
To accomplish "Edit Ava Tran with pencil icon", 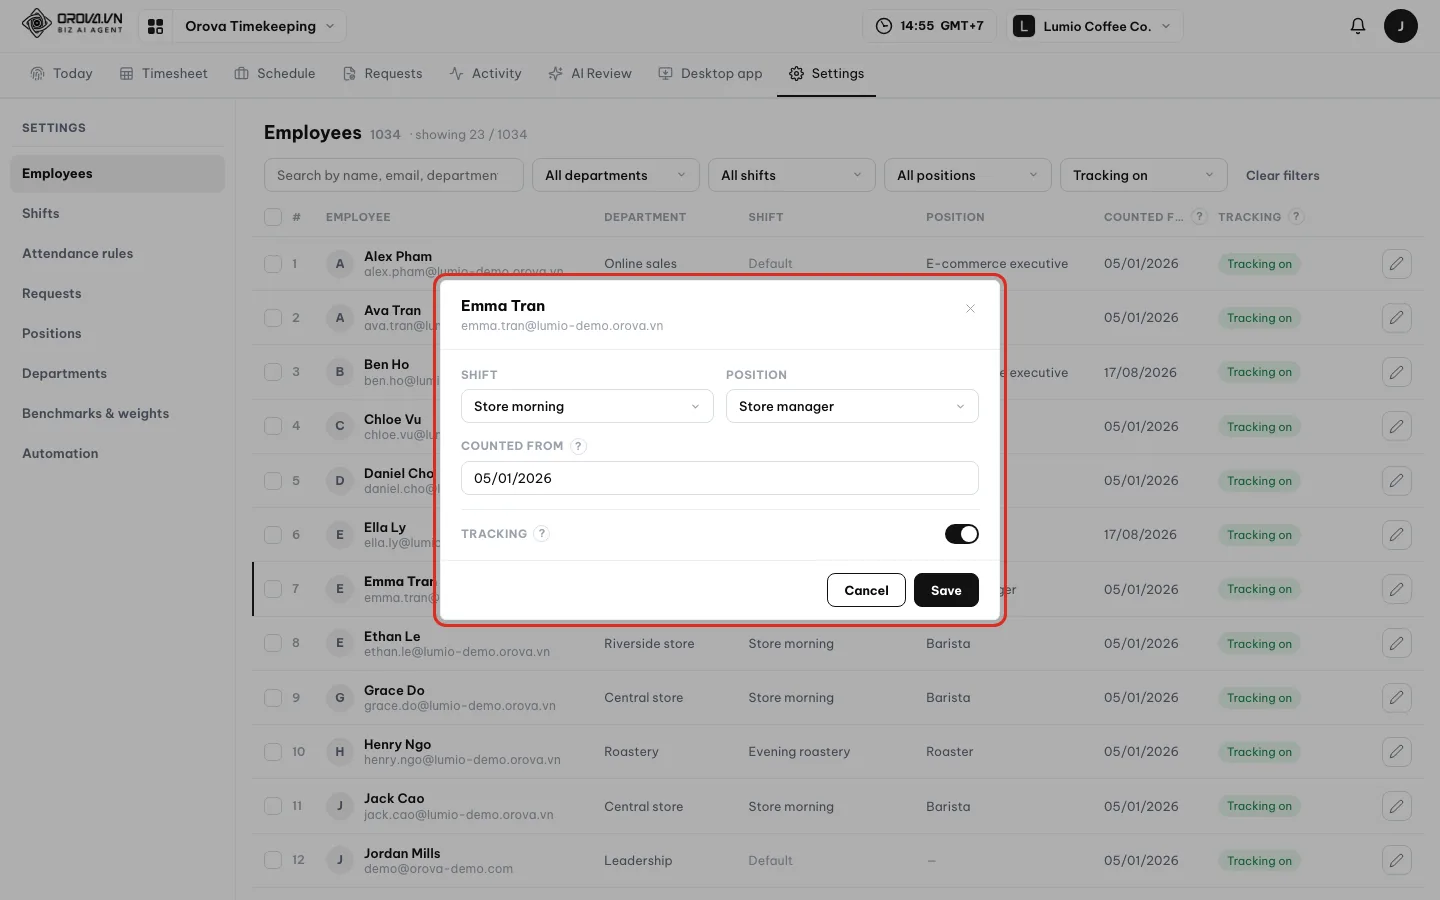I will point(1396,318).
